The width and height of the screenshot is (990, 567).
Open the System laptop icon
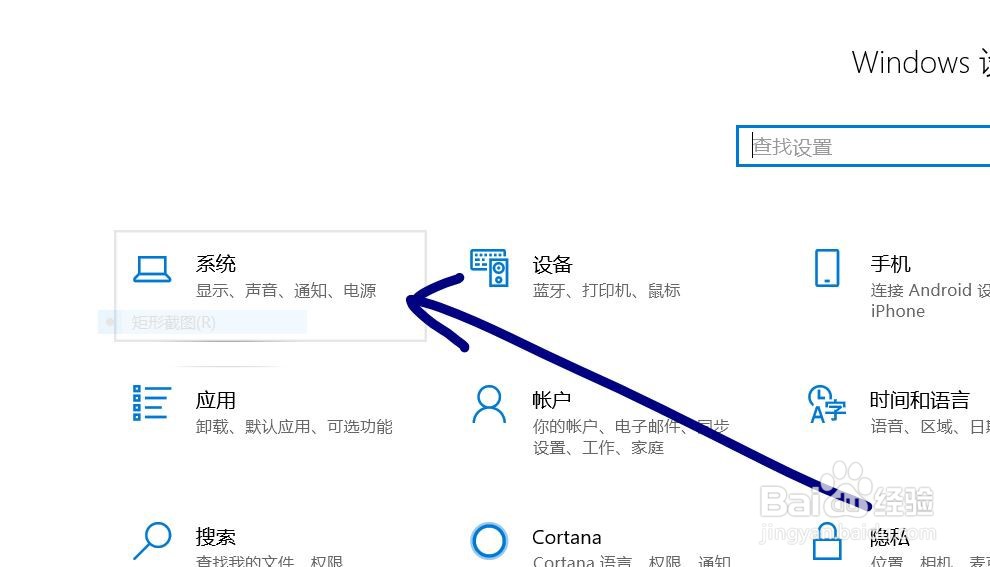(x=152, y=269)
